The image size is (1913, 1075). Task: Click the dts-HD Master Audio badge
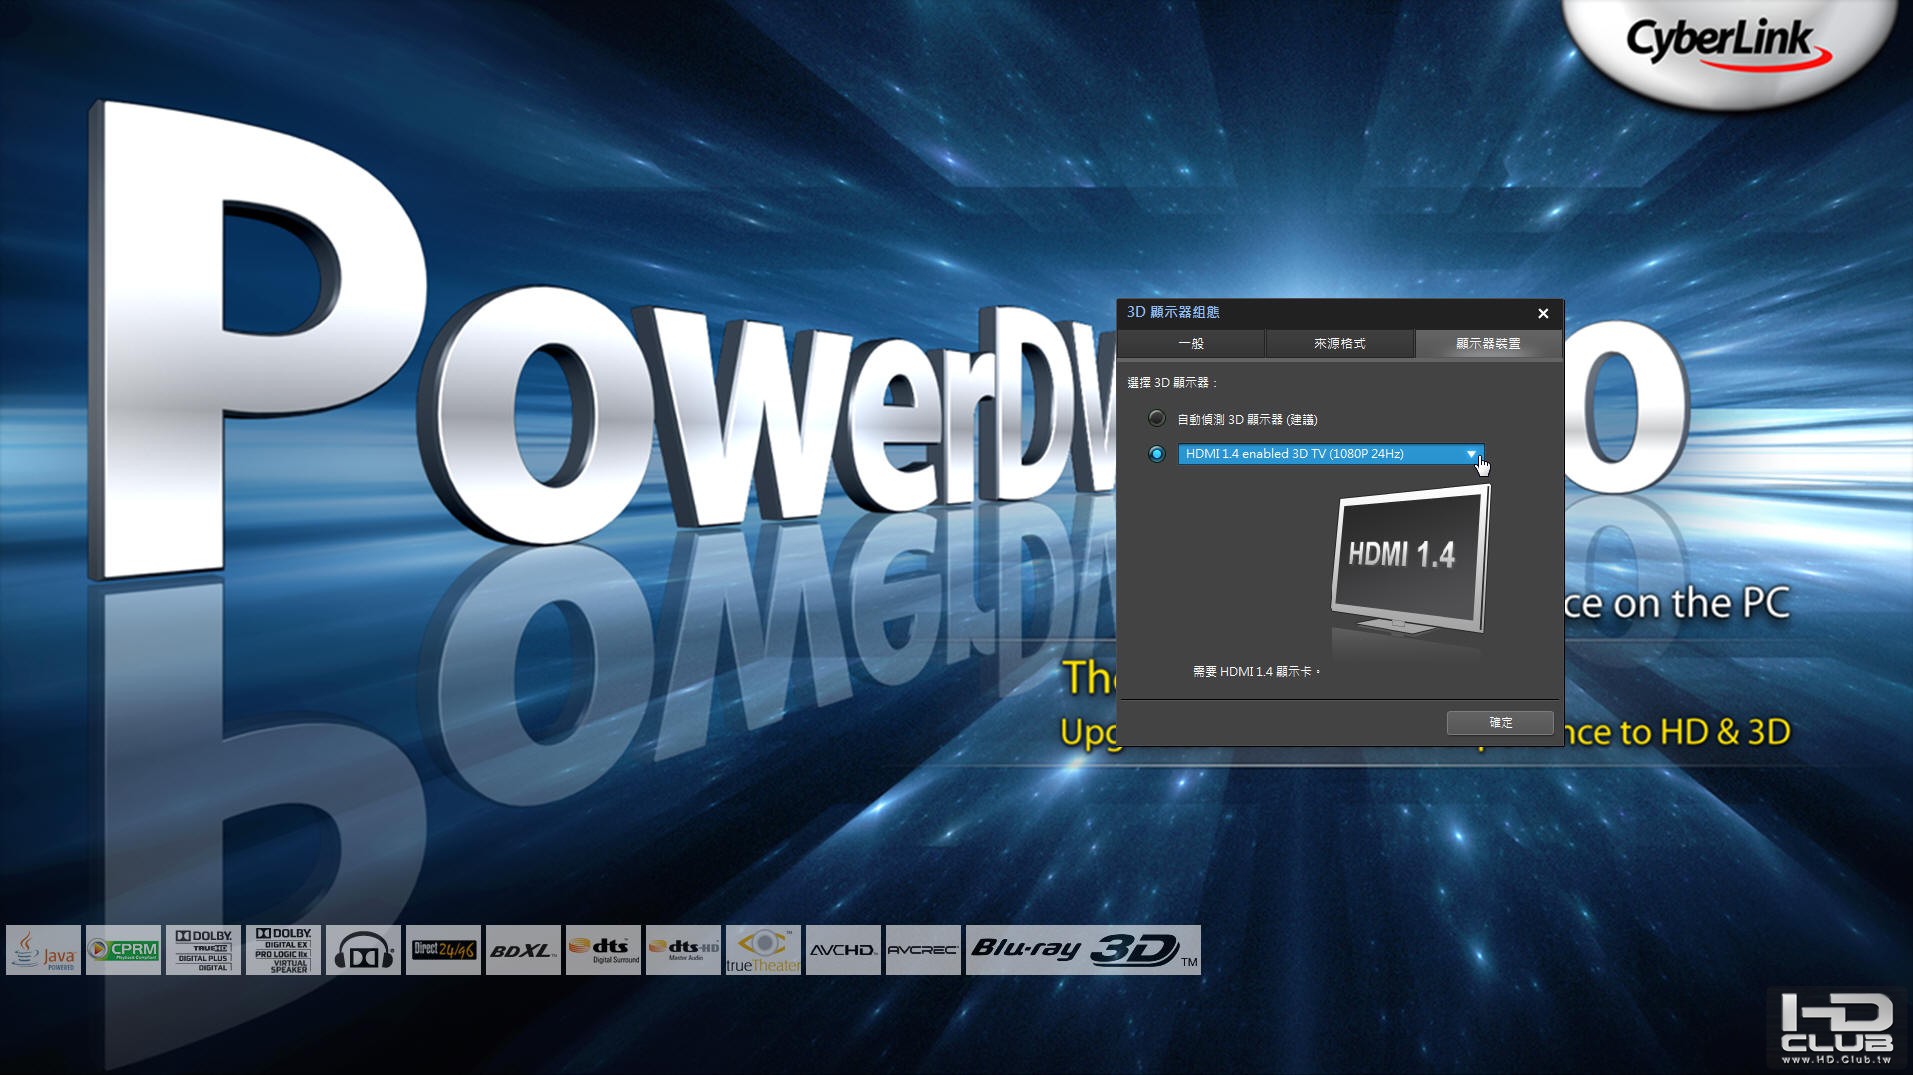pos(683,950)
